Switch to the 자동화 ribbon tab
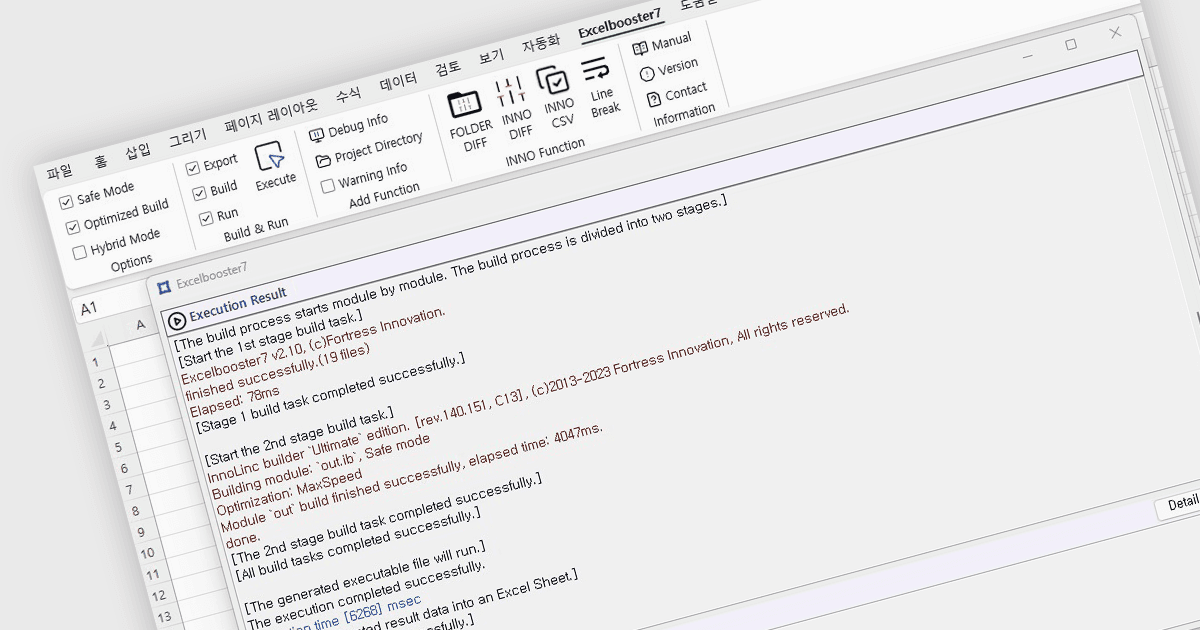Image resolution: width=1200 pixels, height=630 pixels. (541, 44)
